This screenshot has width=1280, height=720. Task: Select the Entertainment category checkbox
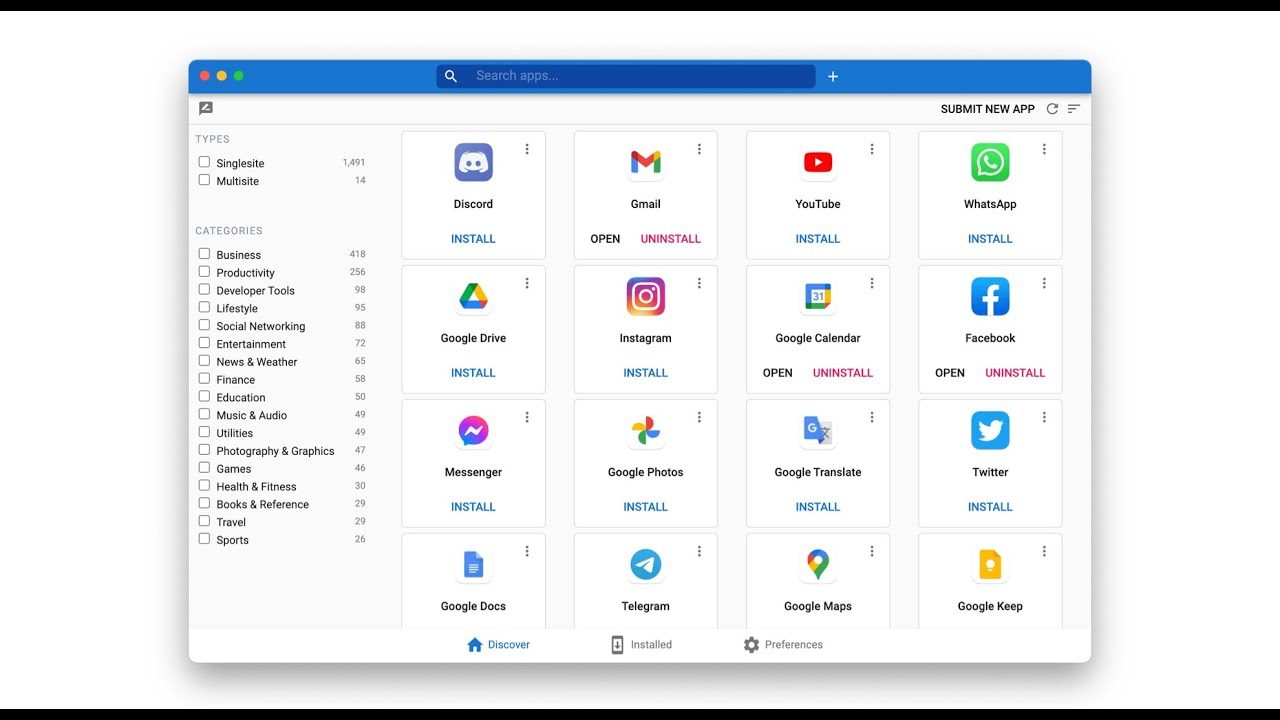pyautogui.click(x=204, y=343)
